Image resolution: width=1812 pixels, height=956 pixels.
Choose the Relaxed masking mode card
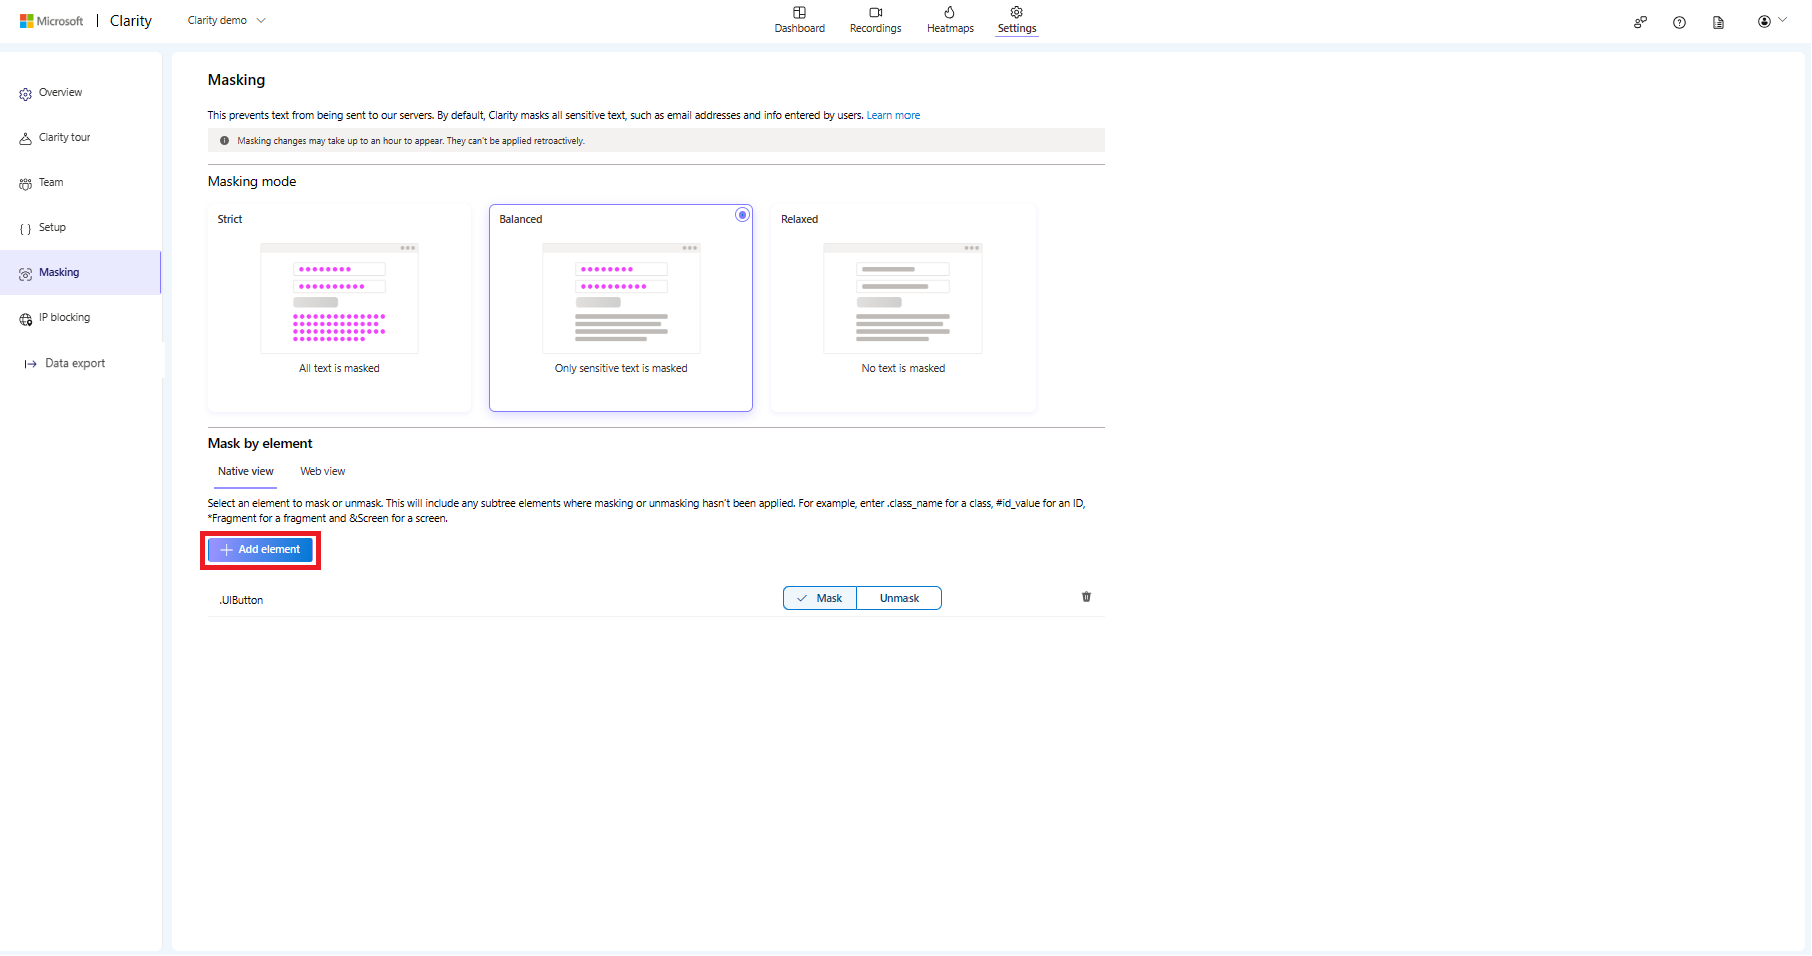(x=903, y=308)
